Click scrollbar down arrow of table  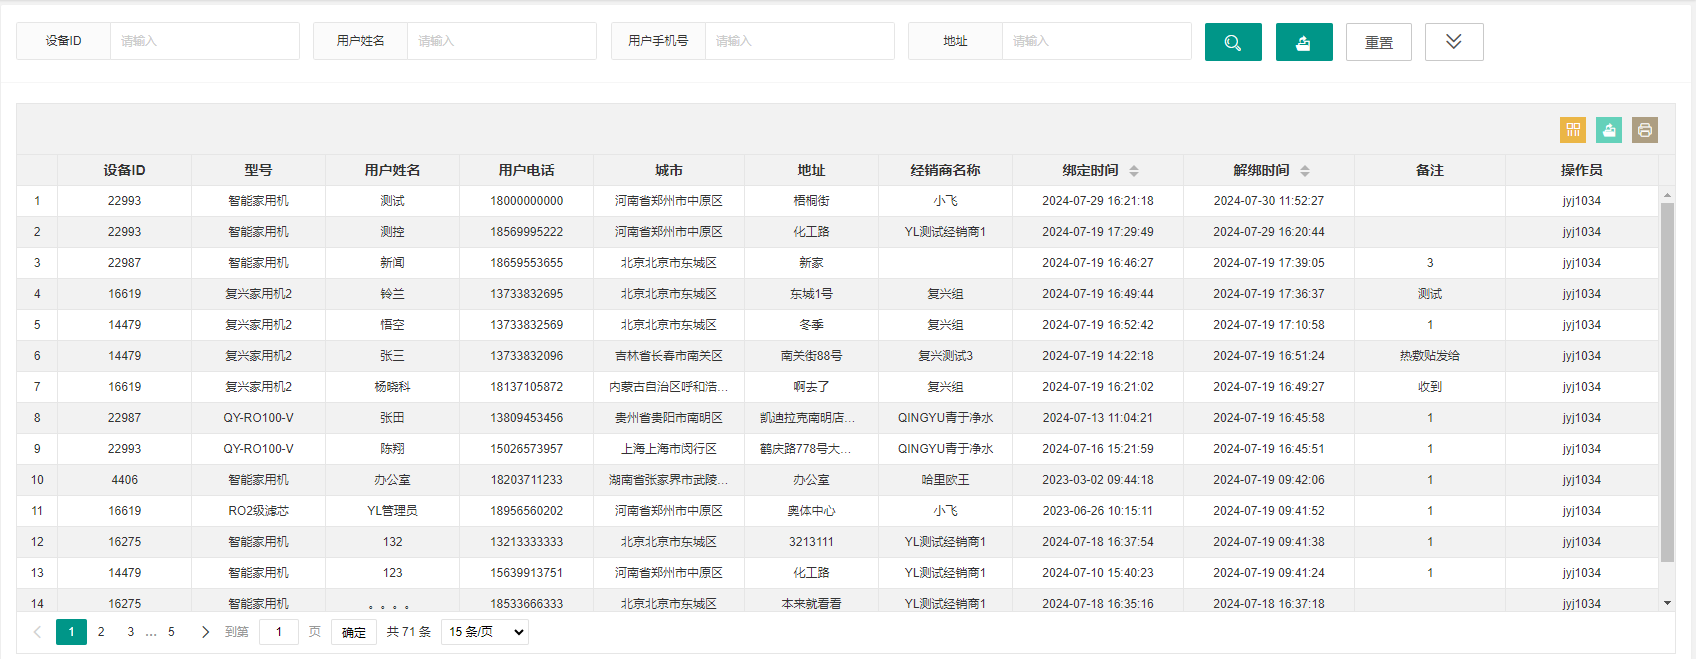tap(1667, 603)
